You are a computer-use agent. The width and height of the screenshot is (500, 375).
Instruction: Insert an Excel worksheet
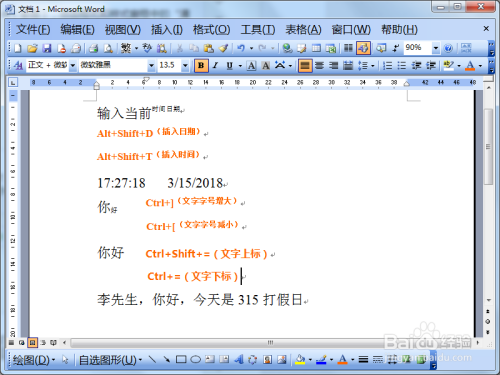click(331, 48)
